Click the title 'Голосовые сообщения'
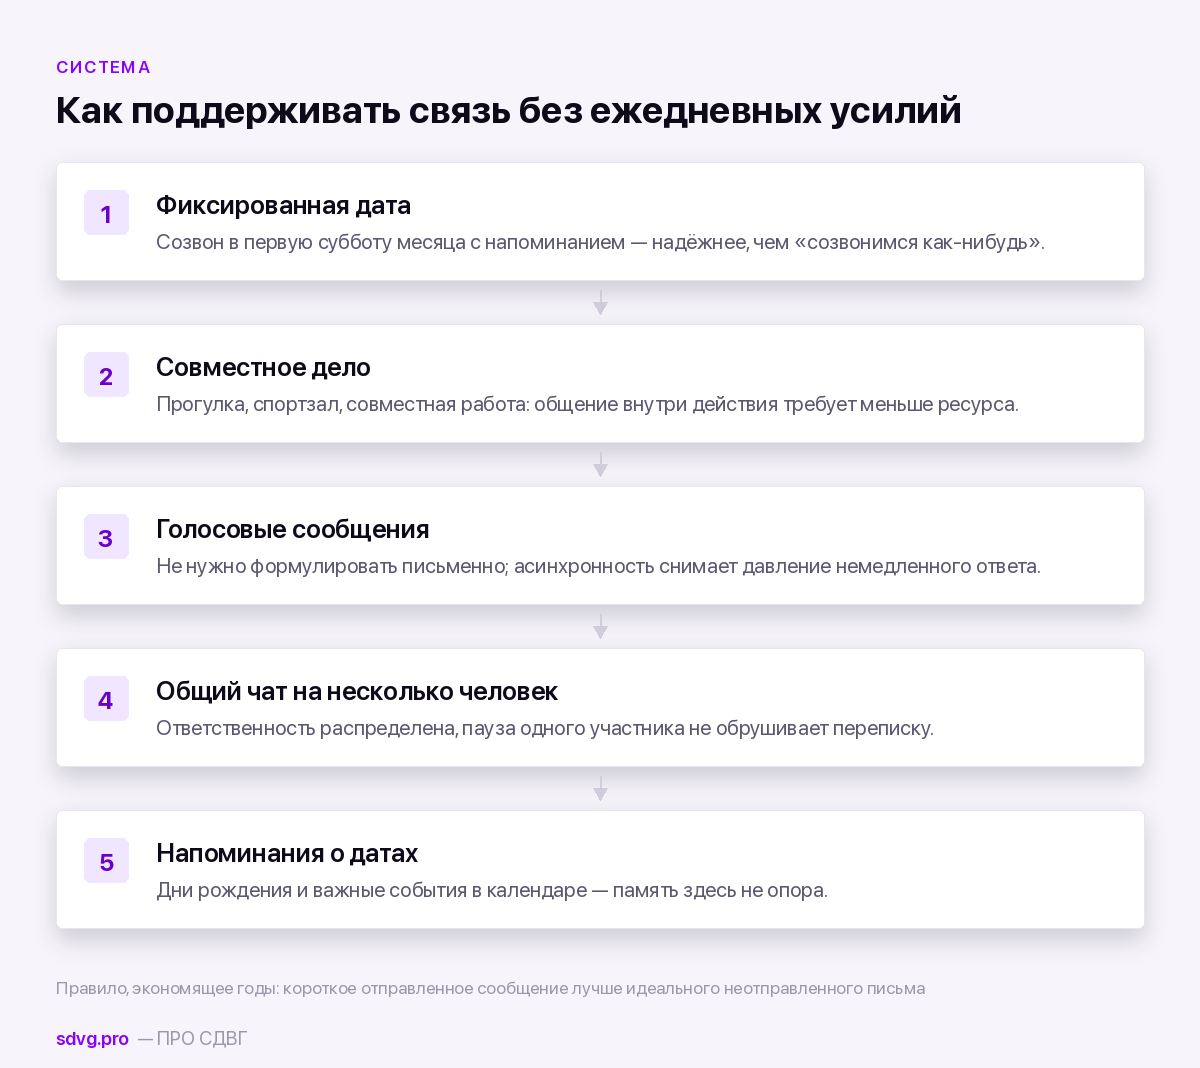Image resolution: width=1200 pixels, height=1068 pixels. click(292, 529)
